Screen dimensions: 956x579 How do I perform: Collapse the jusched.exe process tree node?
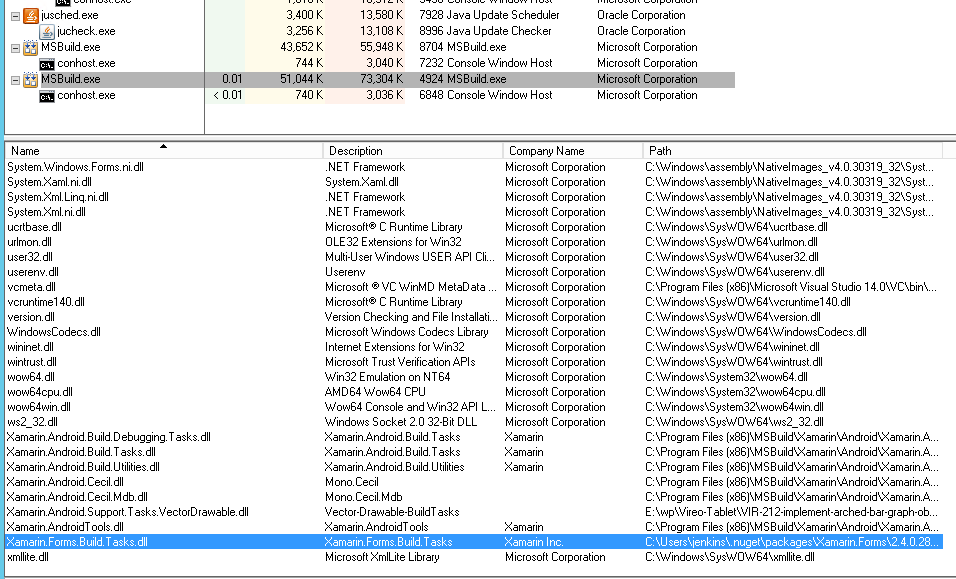point(16,16)
